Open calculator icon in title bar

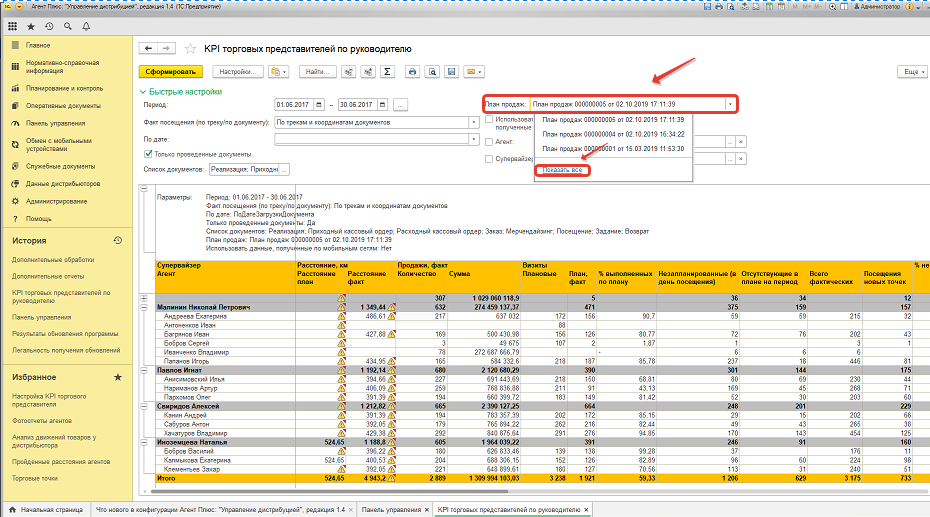tap(769, 7)
